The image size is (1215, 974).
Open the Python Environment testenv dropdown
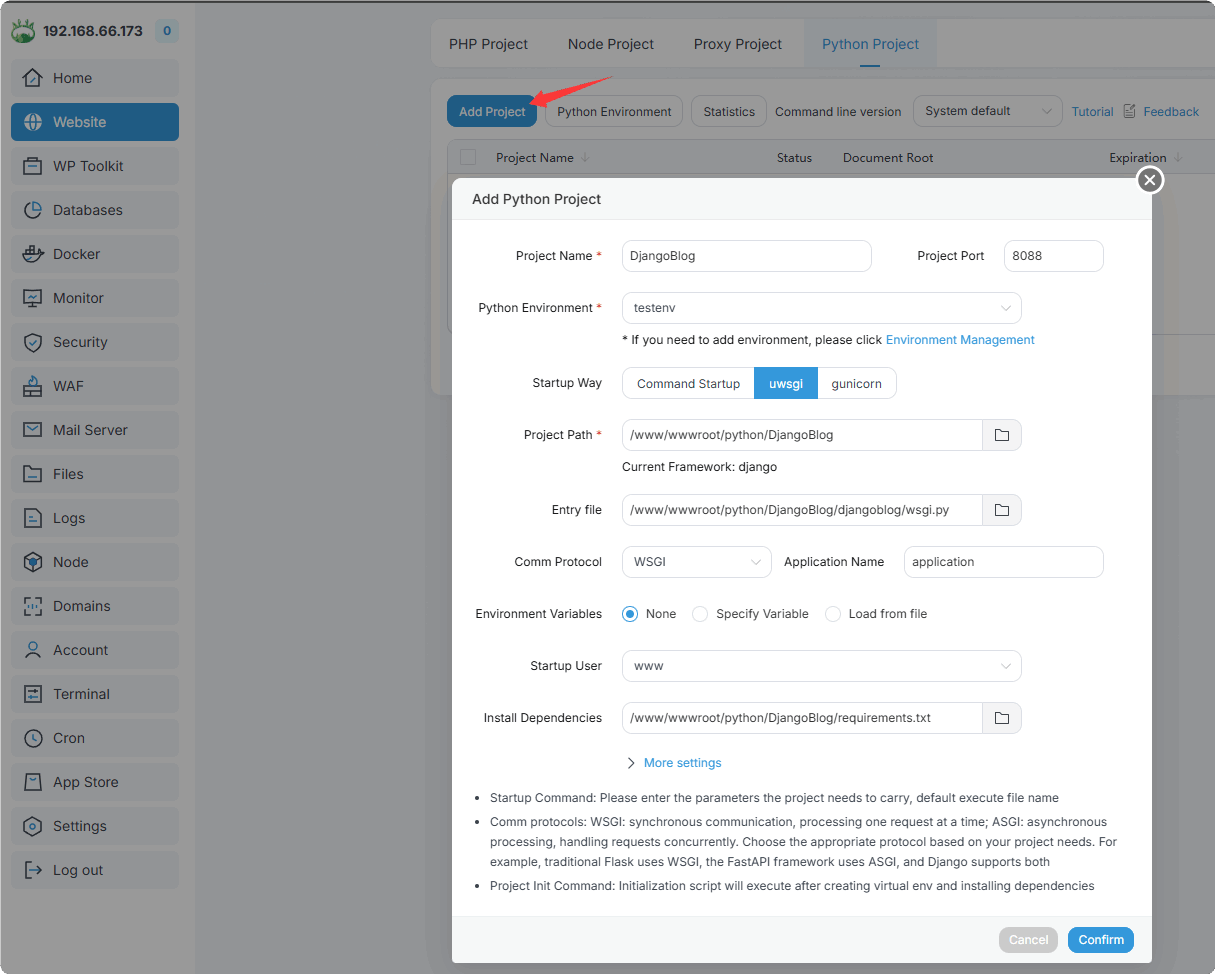coord(821,308)
